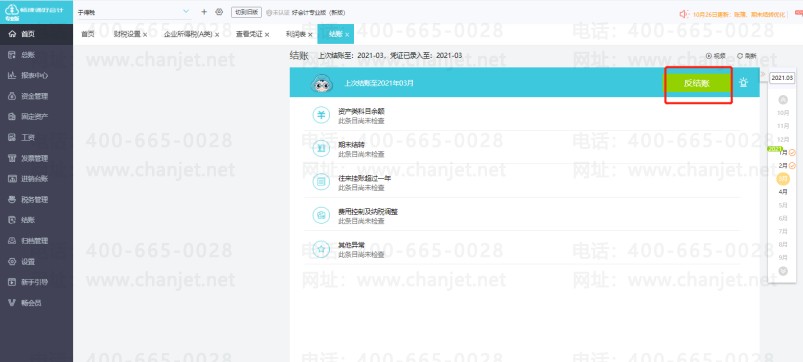Click the down arrow below 9月

click(x=783, y=271)
